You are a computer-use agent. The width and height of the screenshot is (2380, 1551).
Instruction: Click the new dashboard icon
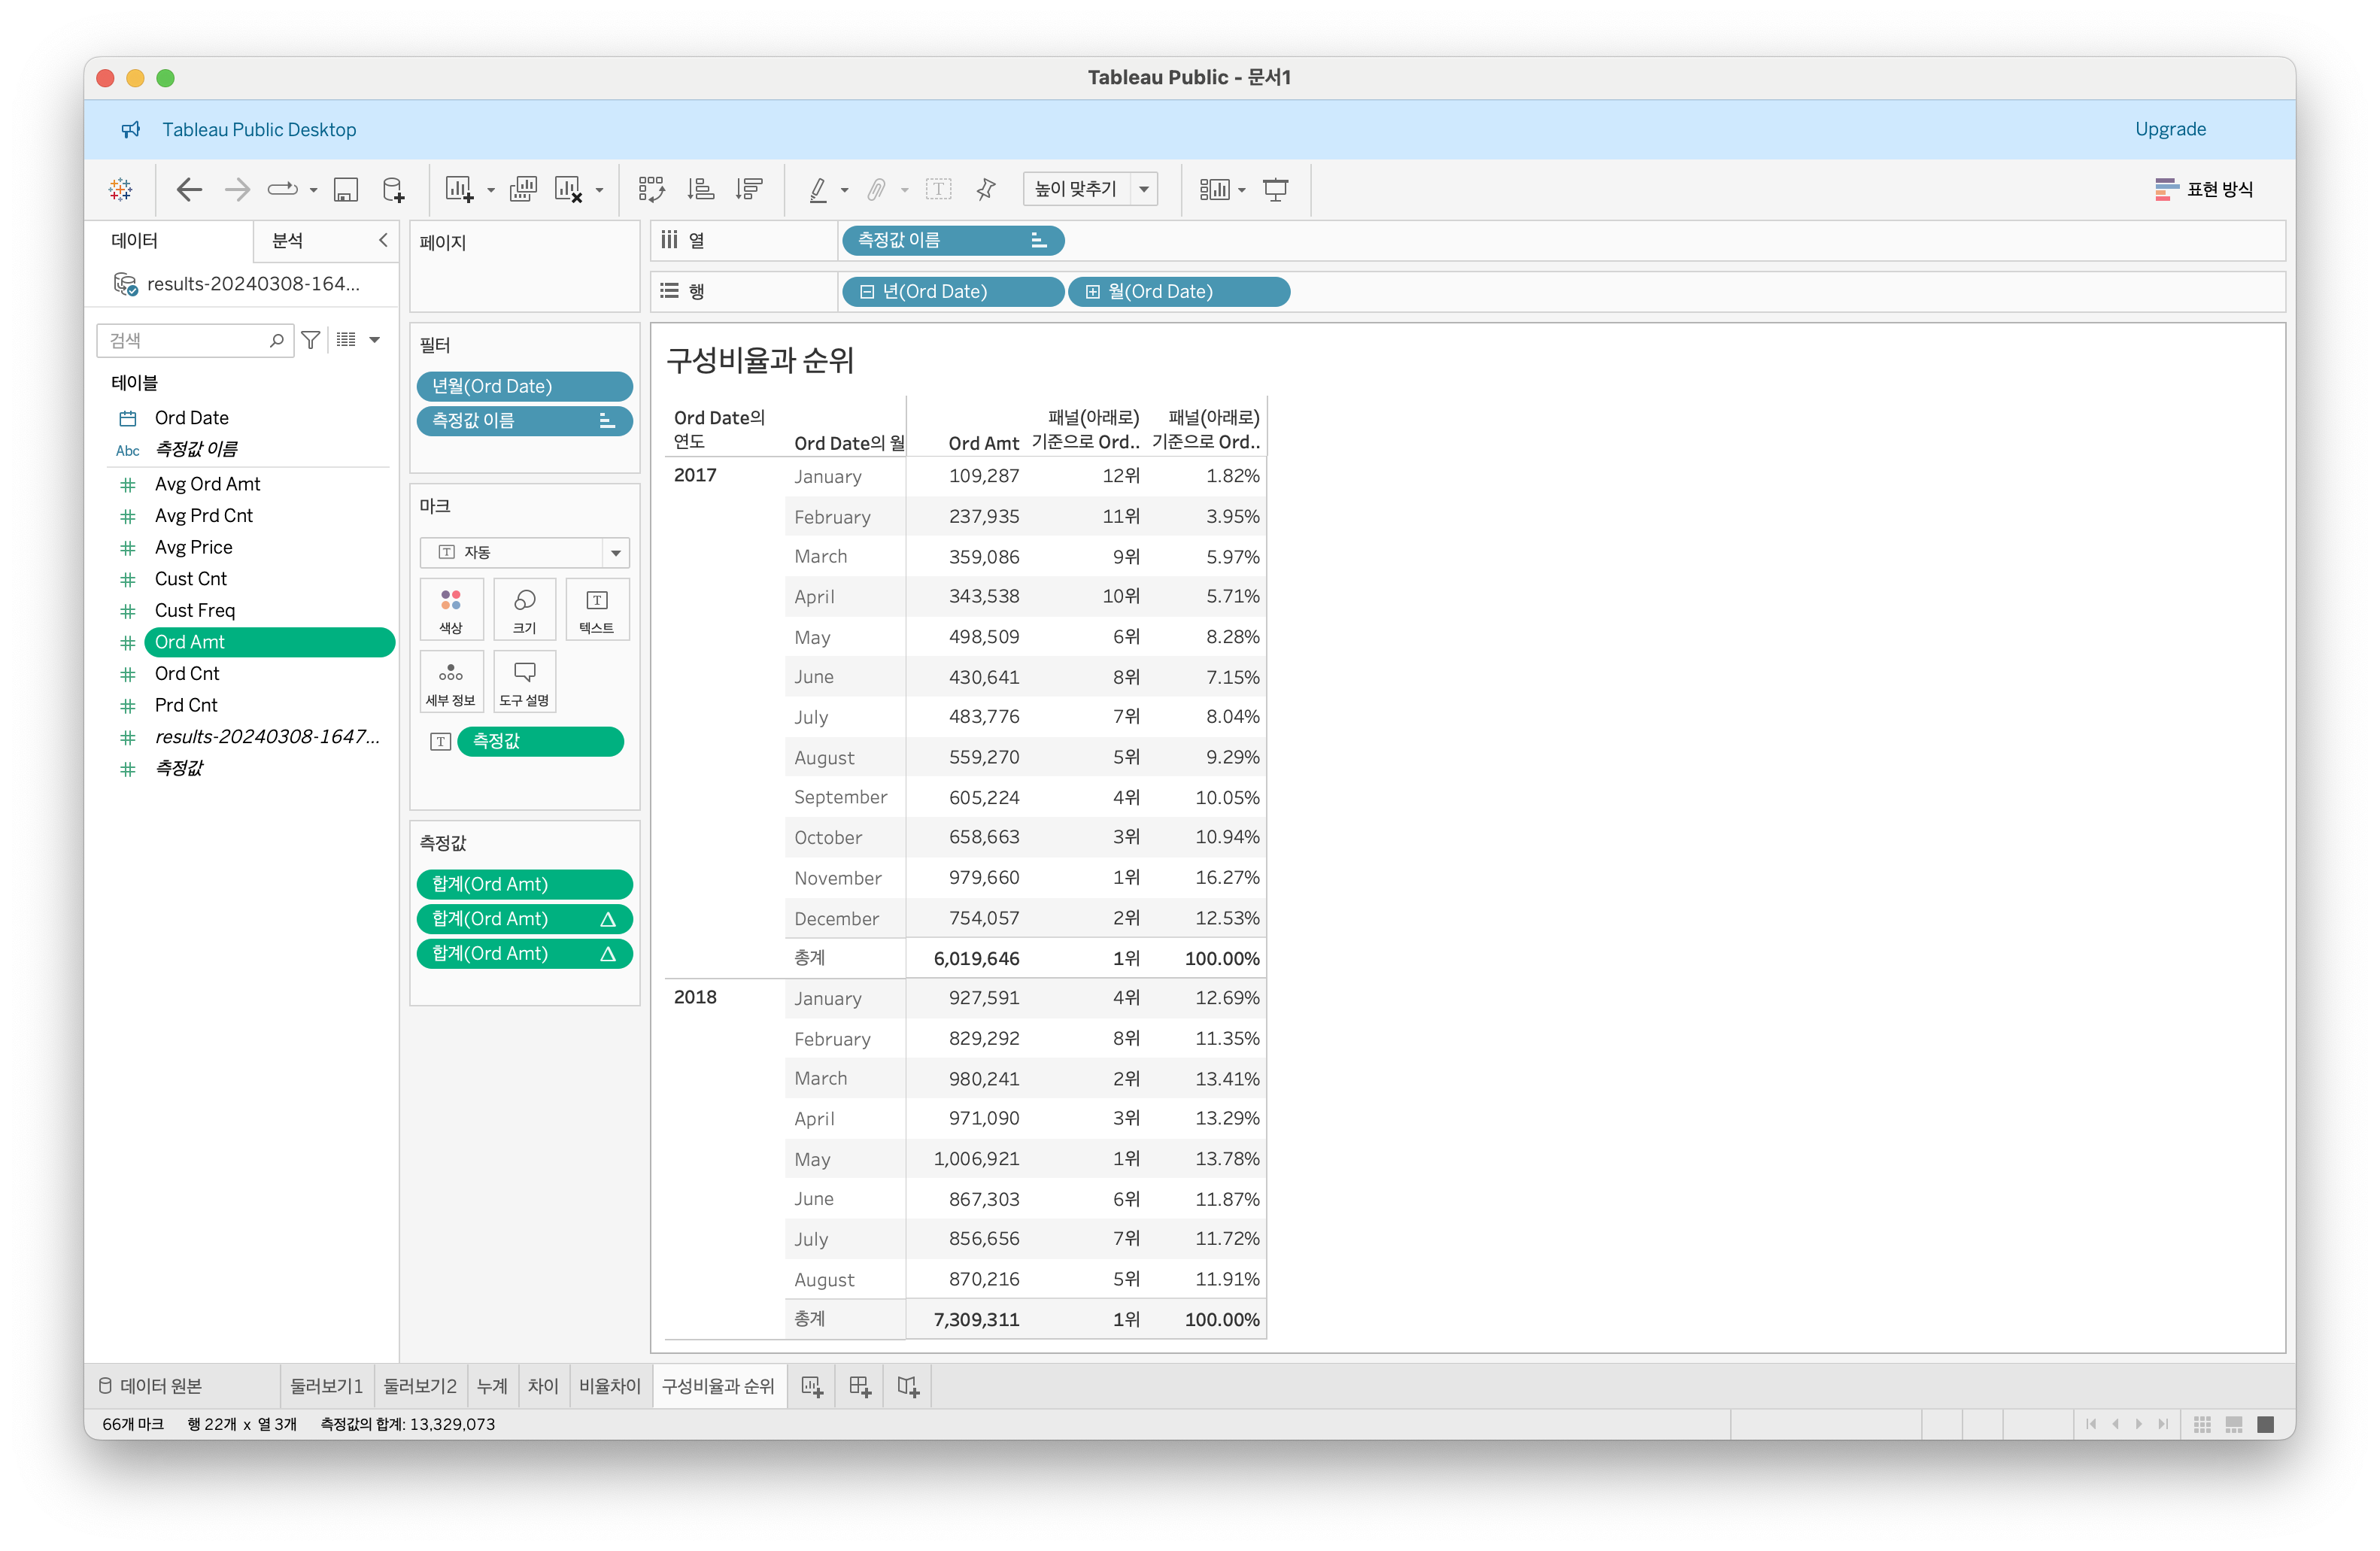click(x=859, y=1386)
